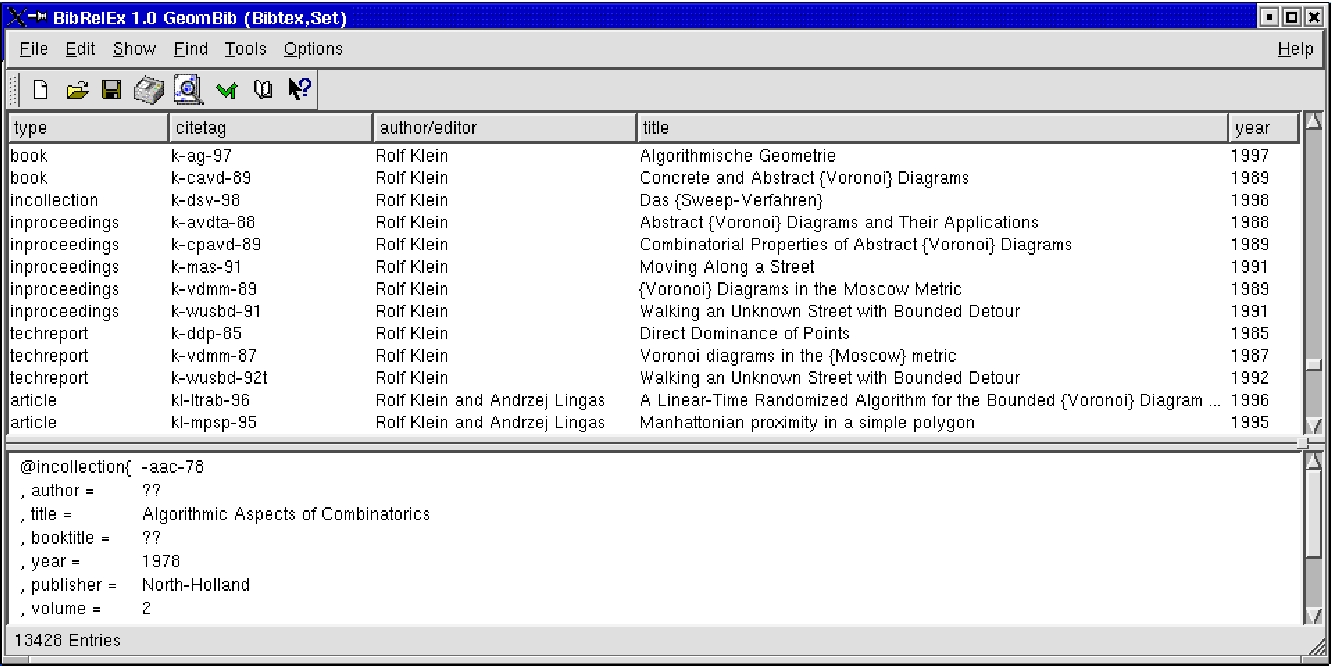Click the '@incollection{' line in details
Screen dimensions: 1332x666
[112, 467]
